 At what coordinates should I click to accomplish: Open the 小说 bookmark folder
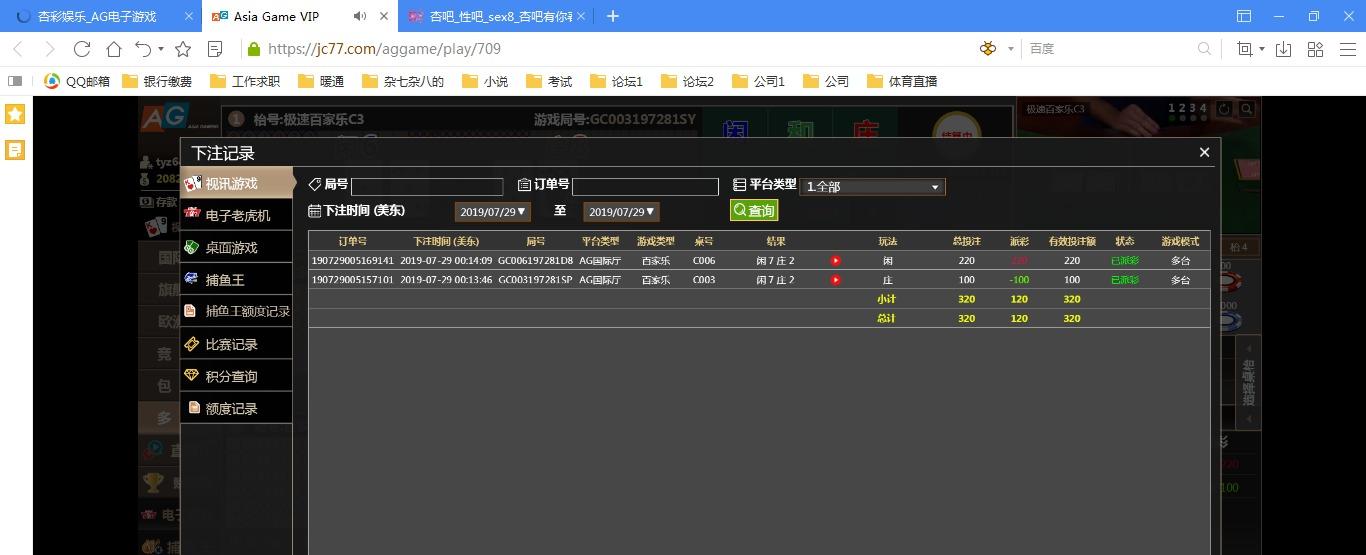coord(485,81)
